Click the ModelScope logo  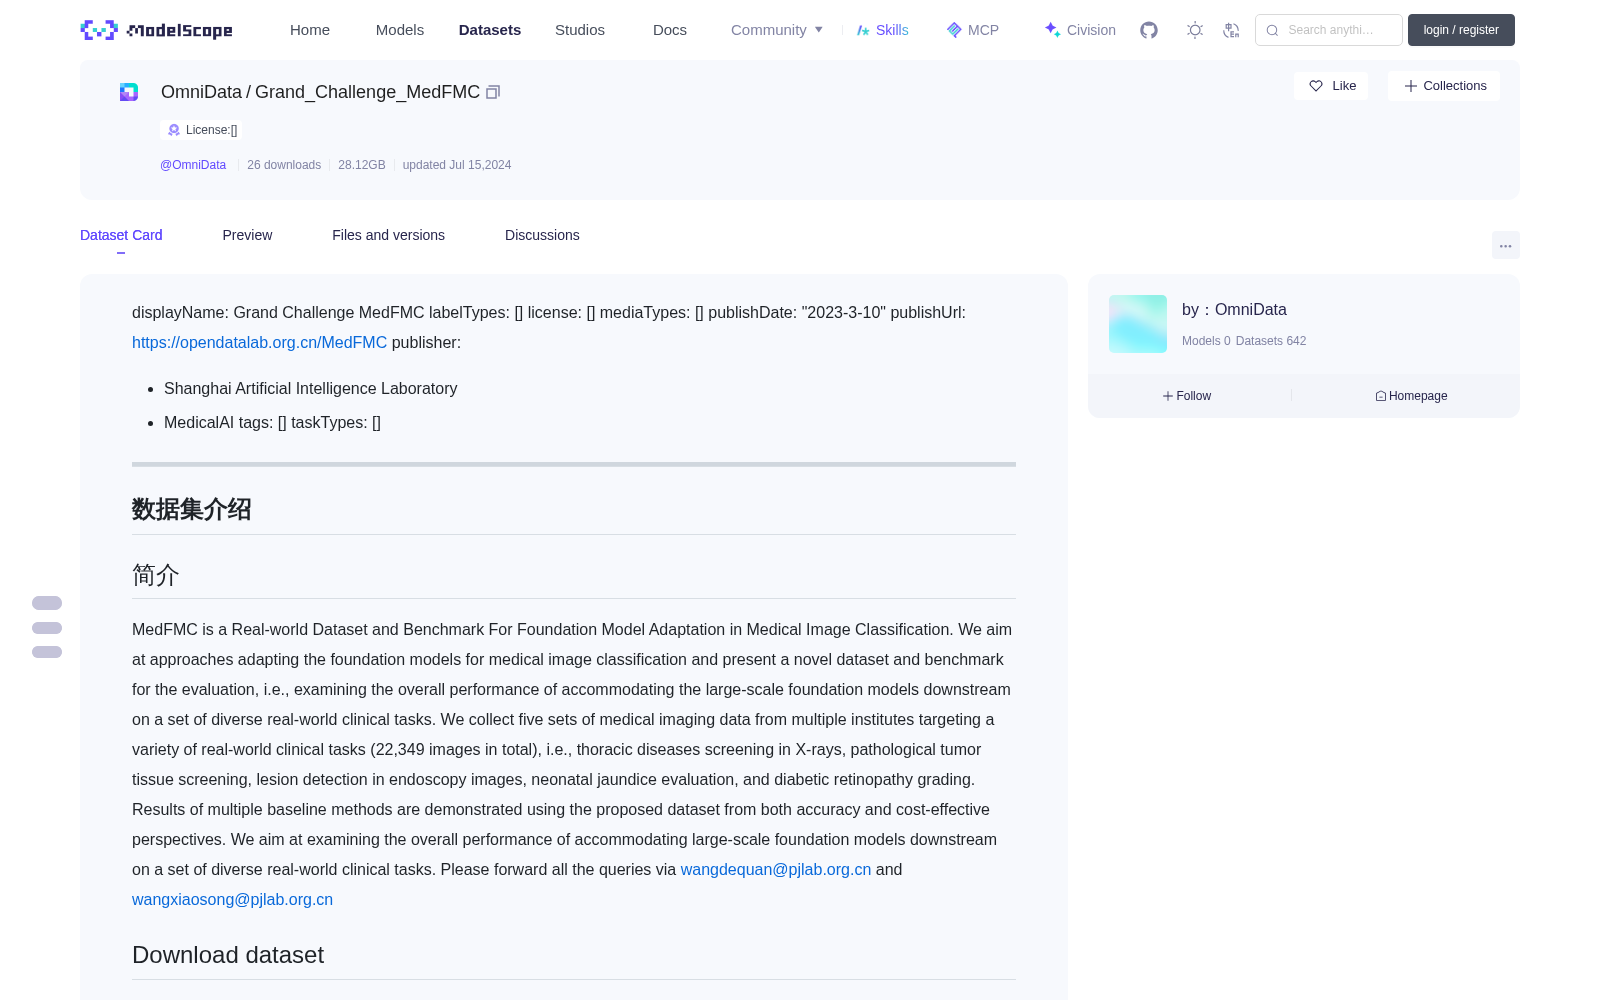click(157, 30)
